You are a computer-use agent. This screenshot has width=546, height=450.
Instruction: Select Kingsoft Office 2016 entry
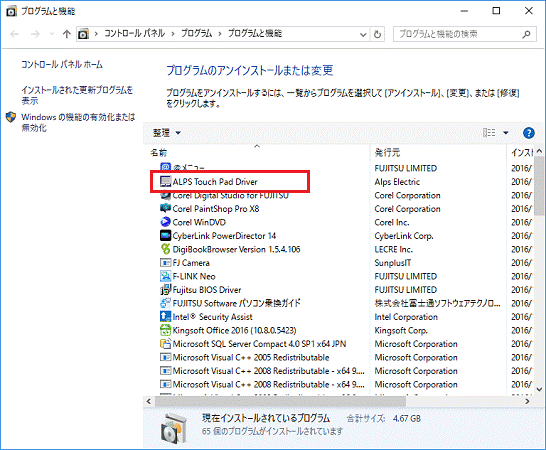(234, 330)
